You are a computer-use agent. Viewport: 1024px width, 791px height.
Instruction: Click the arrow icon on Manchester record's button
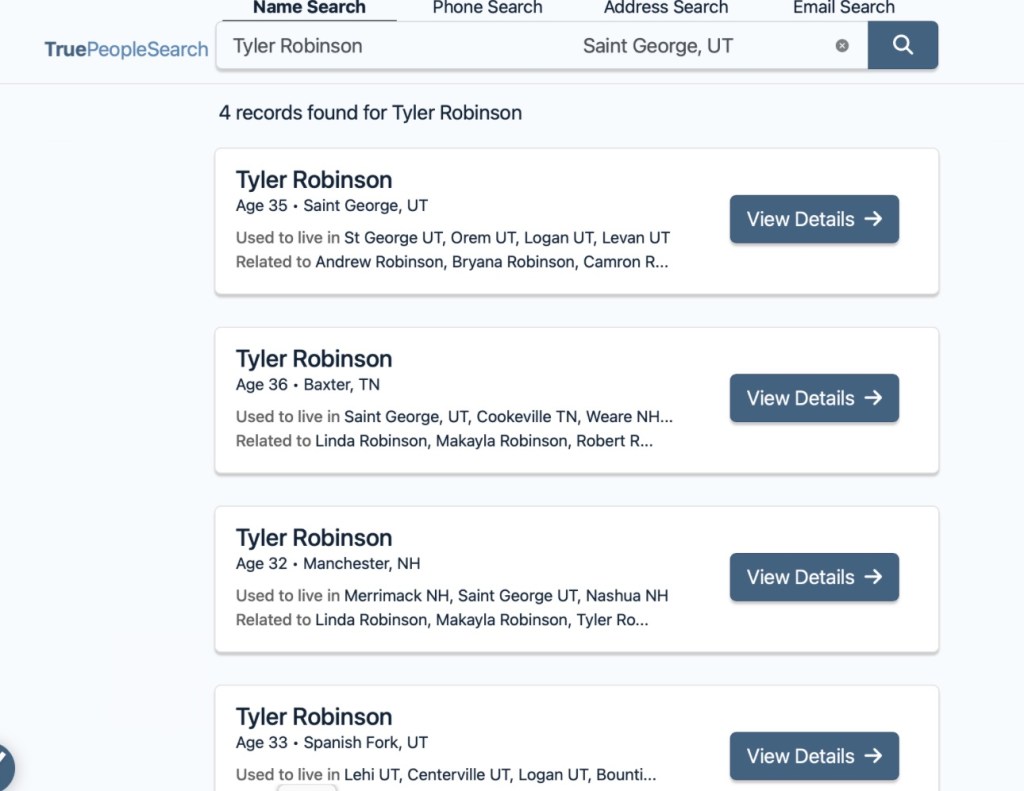point(873,577)
